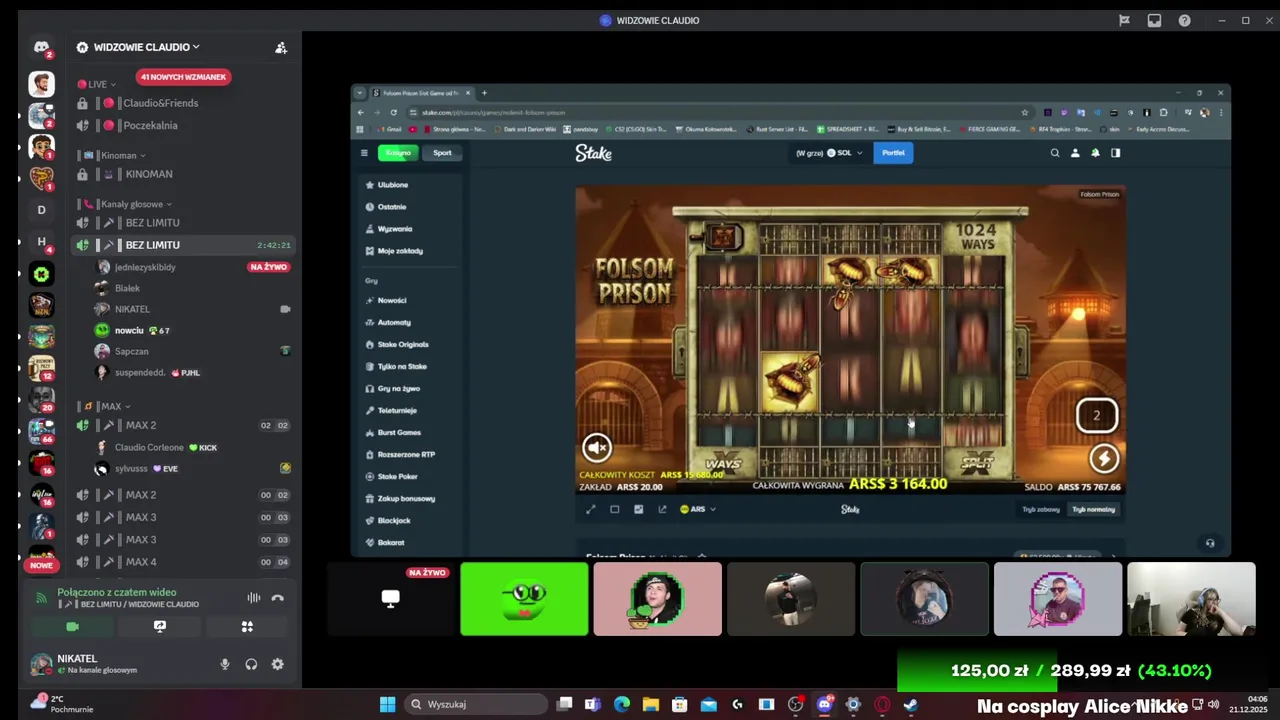The image size is (1280, 720).
Task: Unmute sound in Folsom Prison game
Action: (597, 447)
